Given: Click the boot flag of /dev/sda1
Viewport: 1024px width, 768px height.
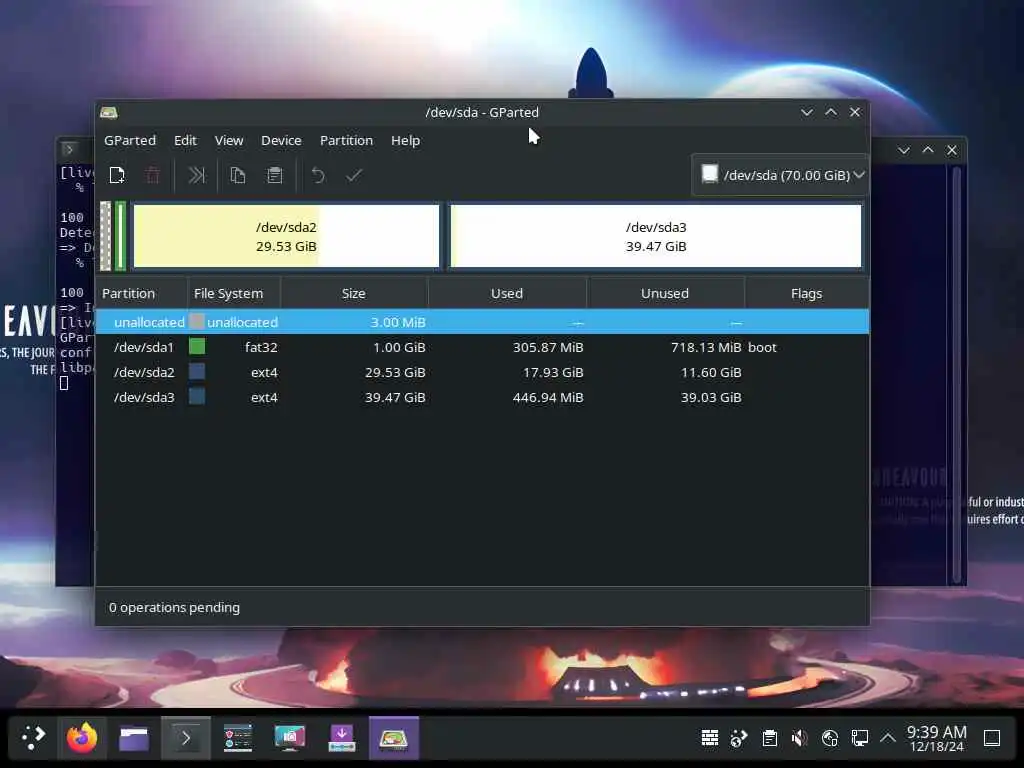Looking at the screenshot, I should pyautogui.click(x=762, y=347).
